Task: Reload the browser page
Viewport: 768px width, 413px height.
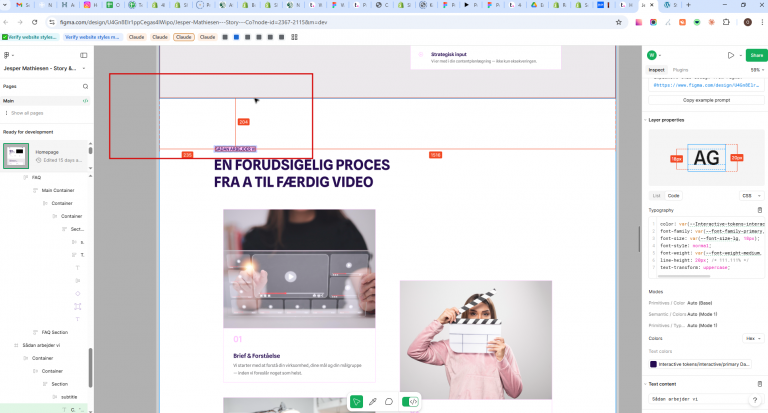Action: coord(34,22)
